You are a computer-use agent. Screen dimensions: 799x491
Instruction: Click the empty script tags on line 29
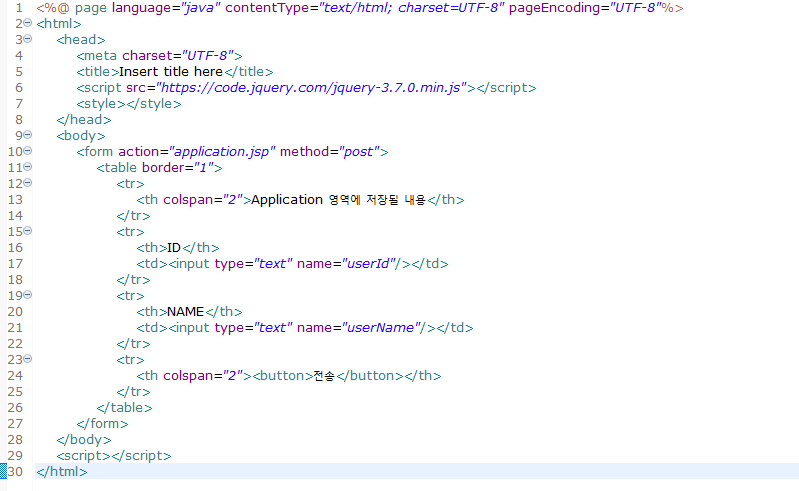pyautogui.click(x=114, y=456)
